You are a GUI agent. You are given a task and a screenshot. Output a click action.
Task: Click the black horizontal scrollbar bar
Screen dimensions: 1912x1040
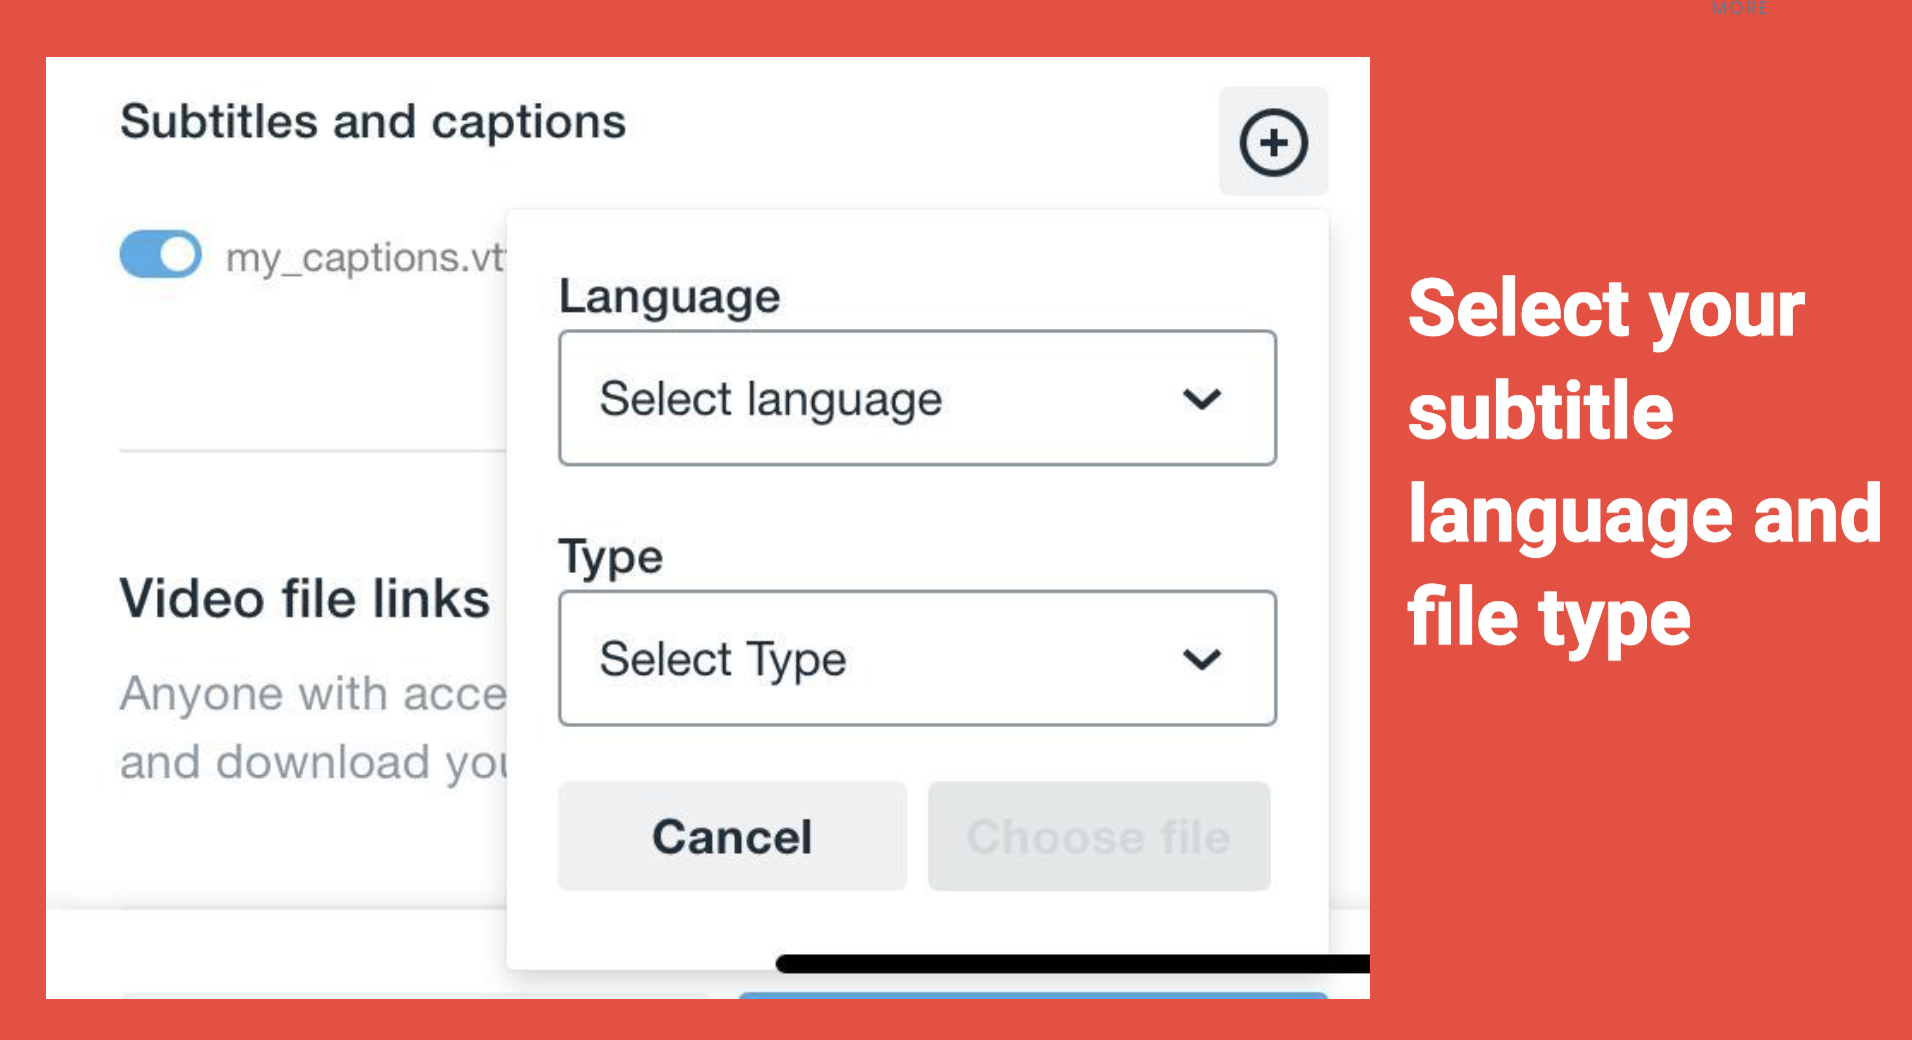click(x=1072, y=964)
